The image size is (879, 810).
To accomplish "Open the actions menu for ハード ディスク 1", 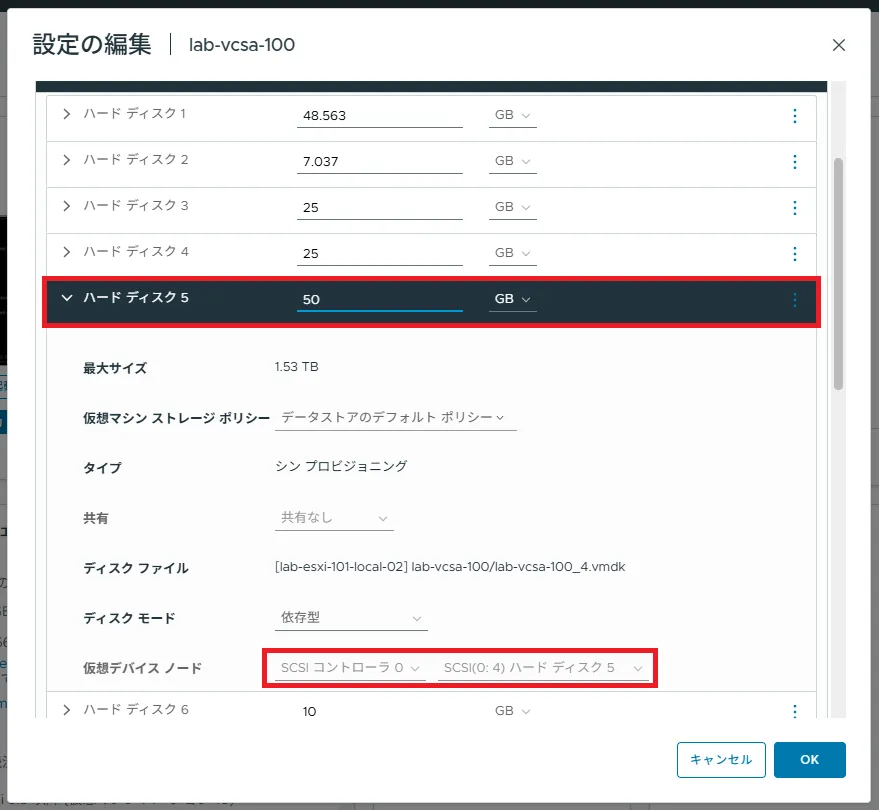I will 795,116.
